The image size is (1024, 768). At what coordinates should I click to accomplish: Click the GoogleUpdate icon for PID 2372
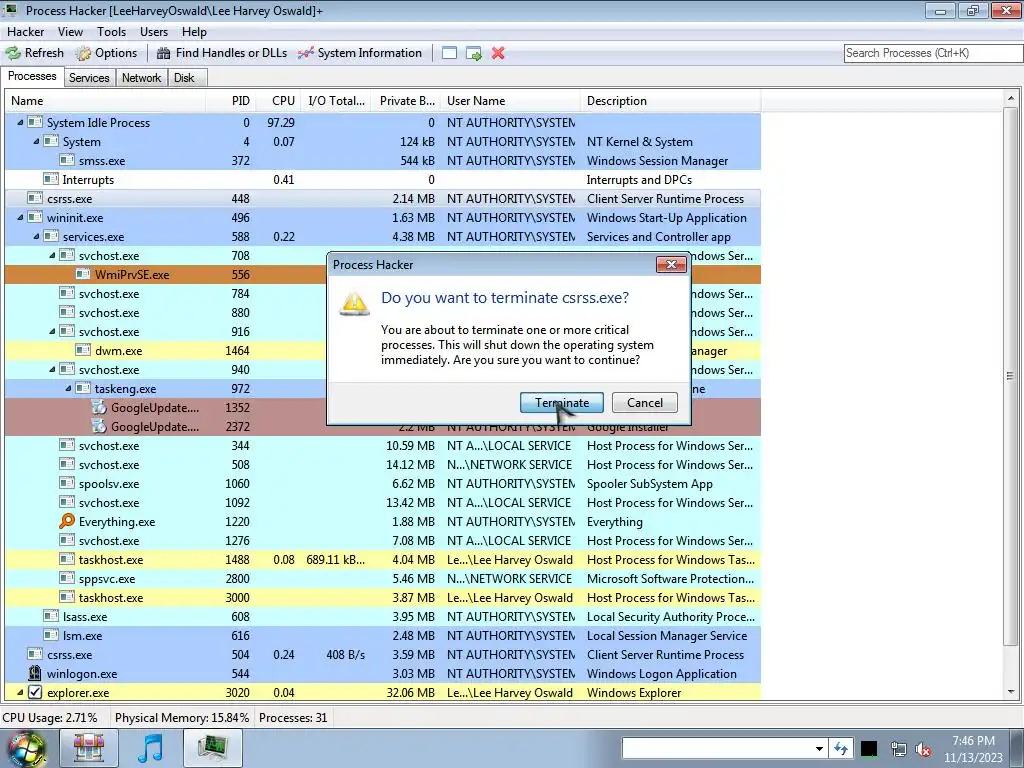tap(99, 426)
